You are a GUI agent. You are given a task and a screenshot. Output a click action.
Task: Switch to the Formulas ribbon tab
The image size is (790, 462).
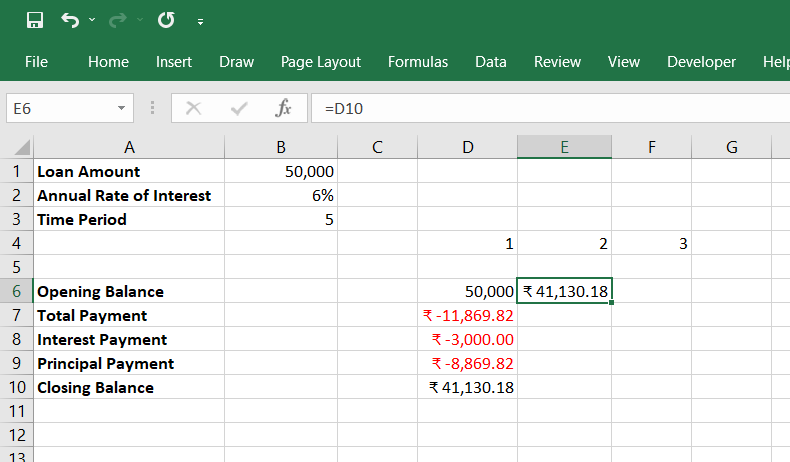418,62
